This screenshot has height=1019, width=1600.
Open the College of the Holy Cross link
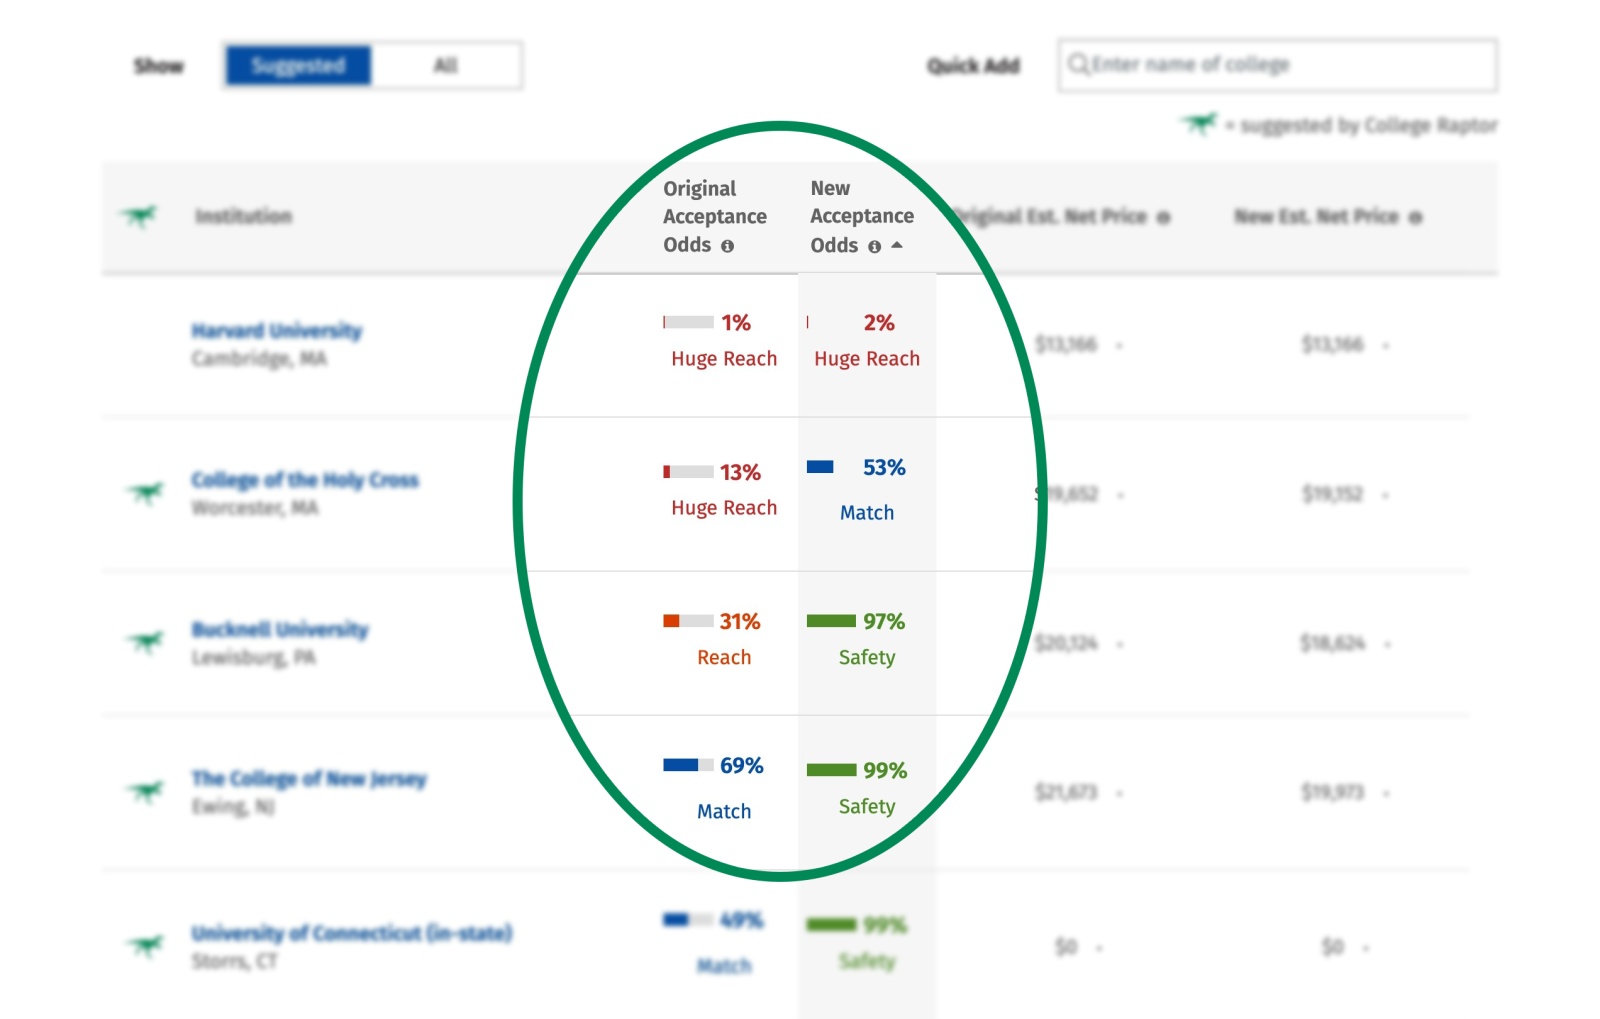point(305,480)
